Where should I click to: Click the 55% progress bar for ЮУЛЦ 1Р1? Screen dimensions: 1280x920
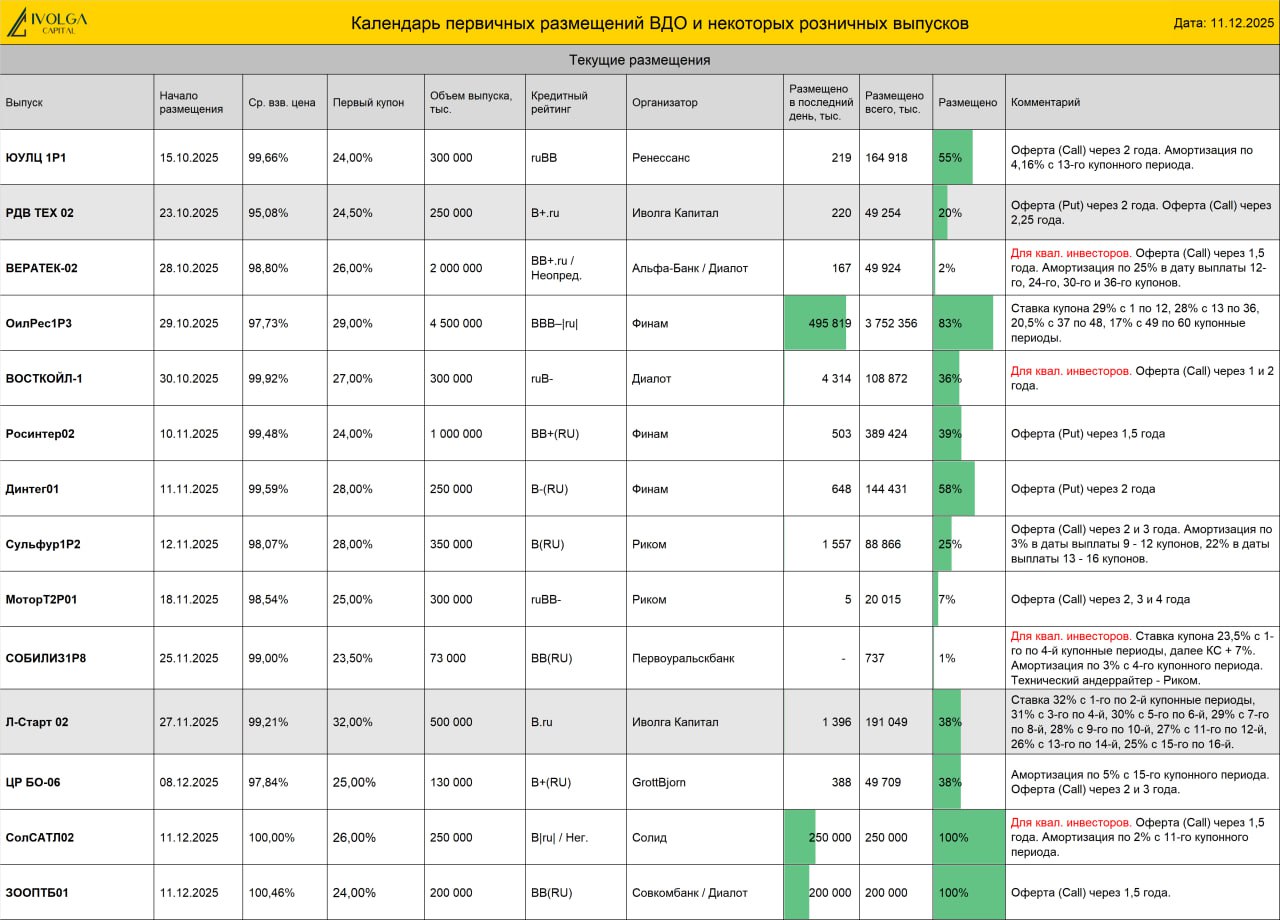coord(953,157)
